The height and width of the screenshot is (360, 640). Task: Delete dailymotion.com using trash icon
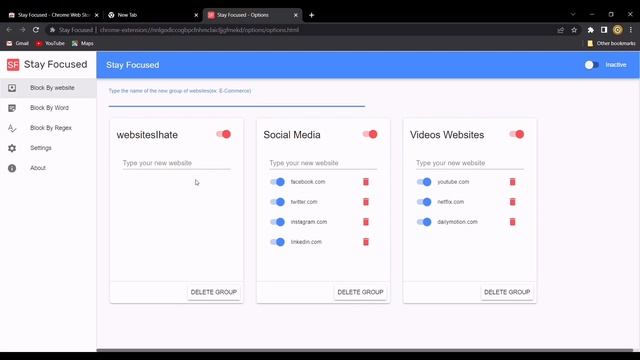(512, 222)
